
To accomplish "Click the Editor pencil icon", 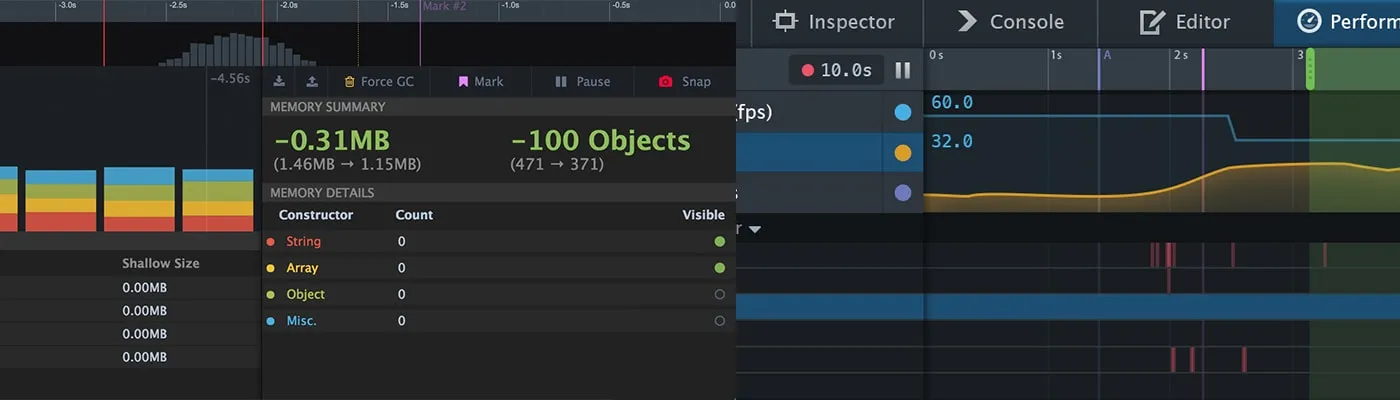I will pos(1153,21).
